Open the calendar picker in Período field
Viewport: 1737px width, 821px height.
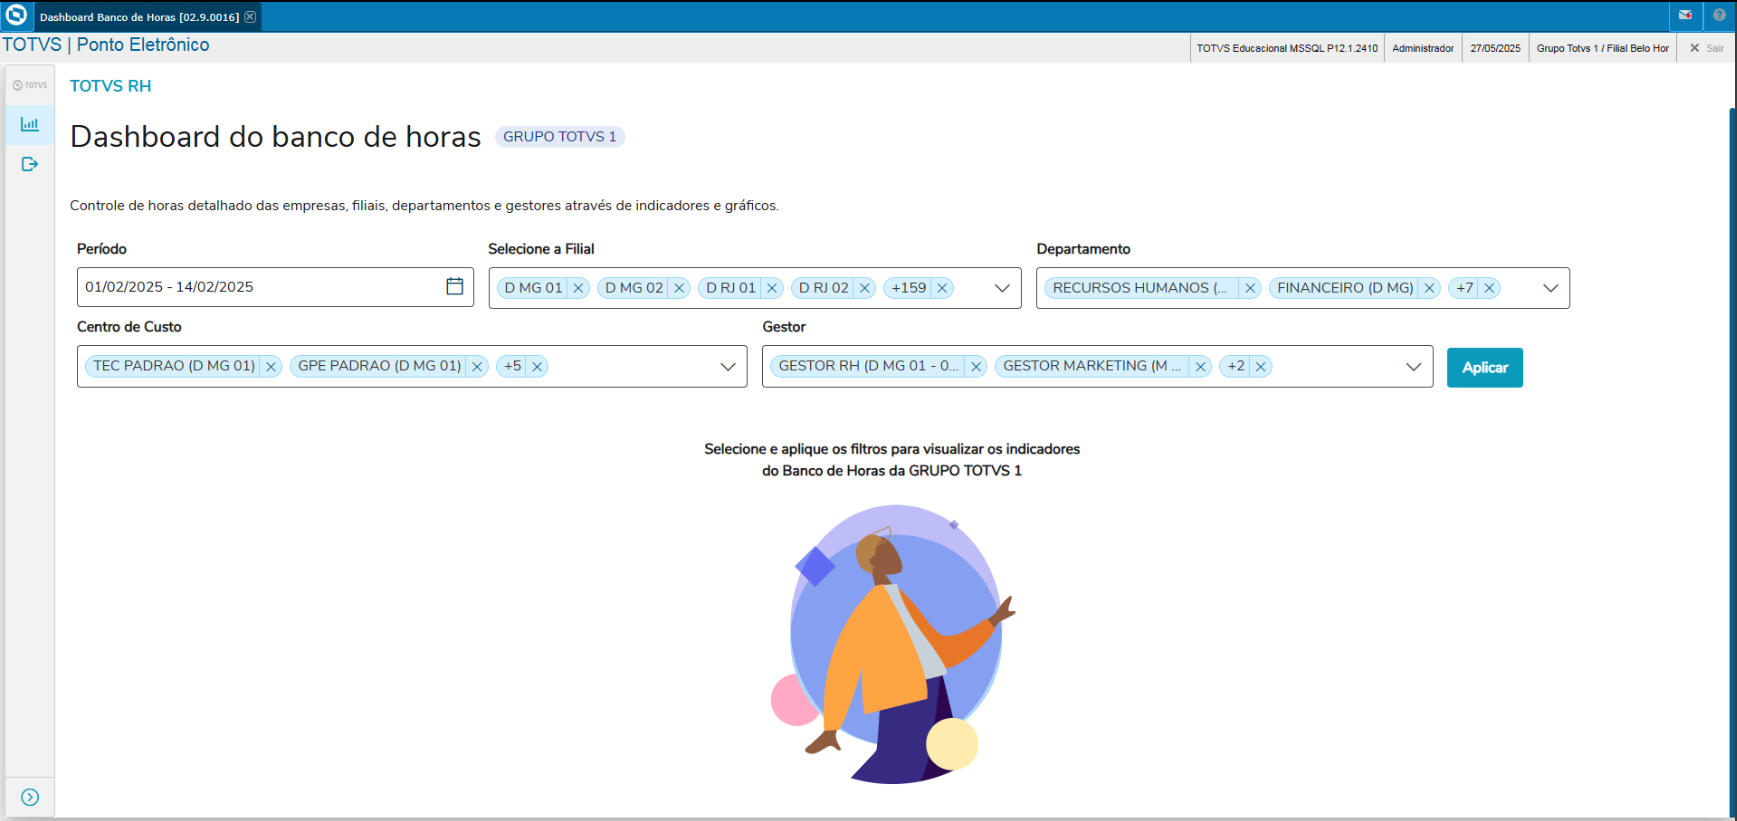point(454,287)
